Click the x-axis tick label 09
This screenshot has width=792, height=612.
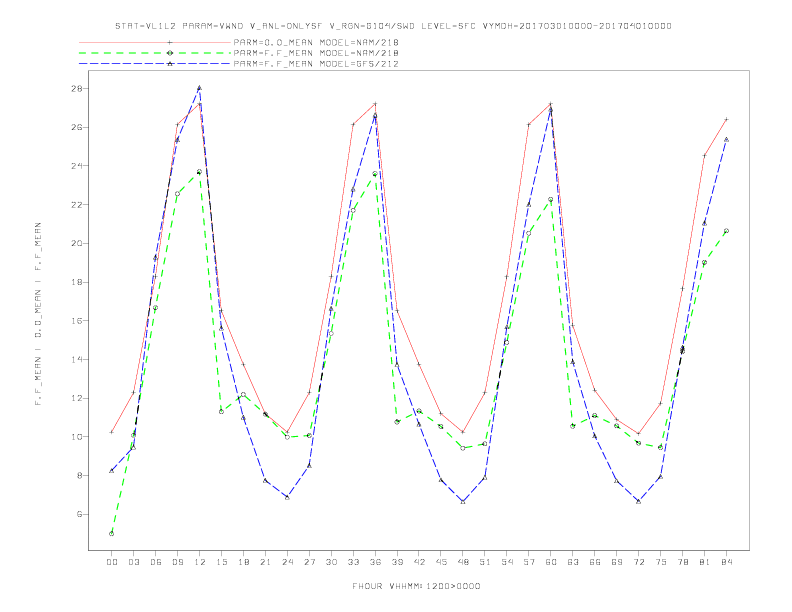tap(177, 562)
